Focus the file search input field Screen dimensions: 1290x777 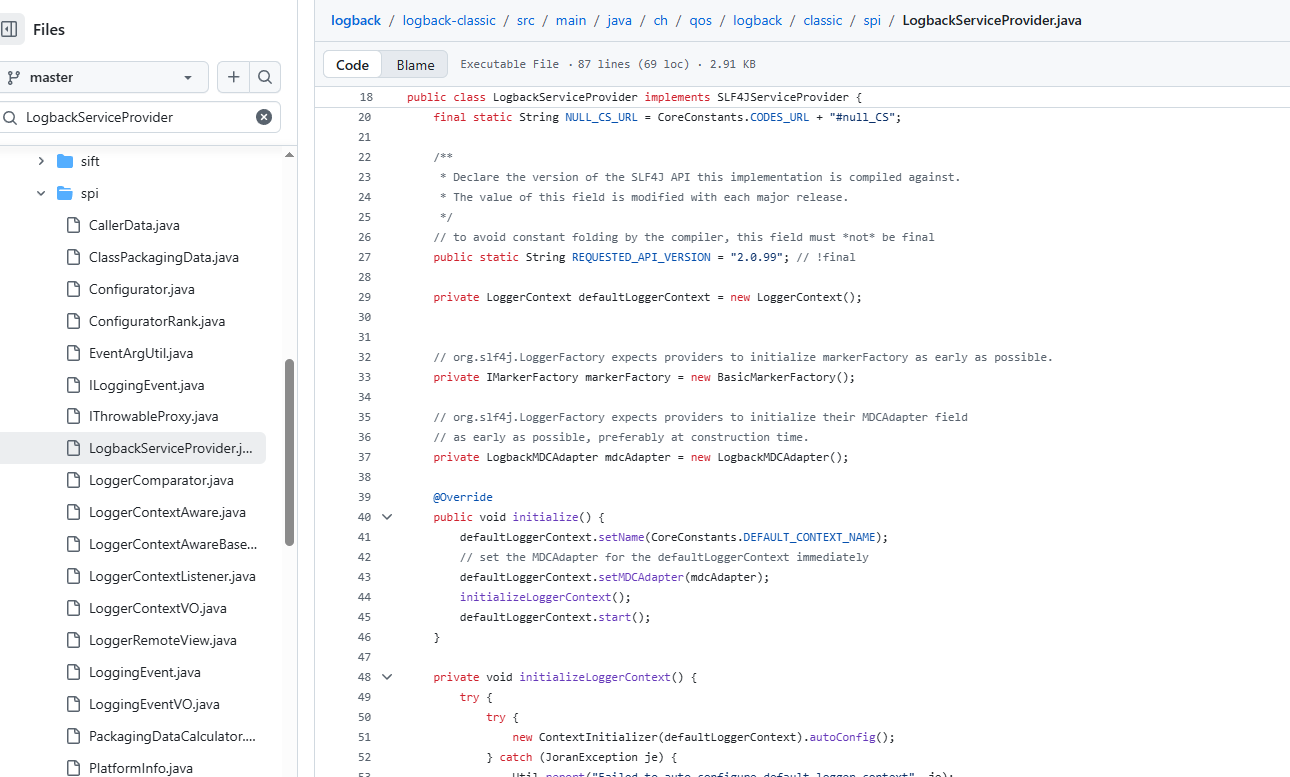pyautogui.click(x=140, y=117)
